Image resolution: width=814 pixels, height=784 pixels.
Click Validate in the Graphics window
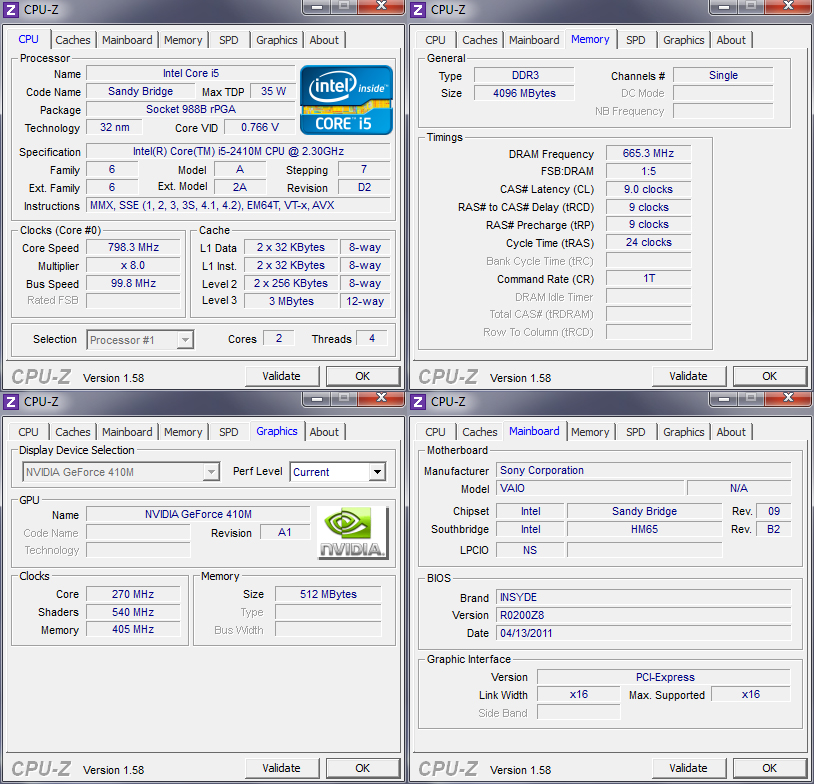click(x=282, y=768)
